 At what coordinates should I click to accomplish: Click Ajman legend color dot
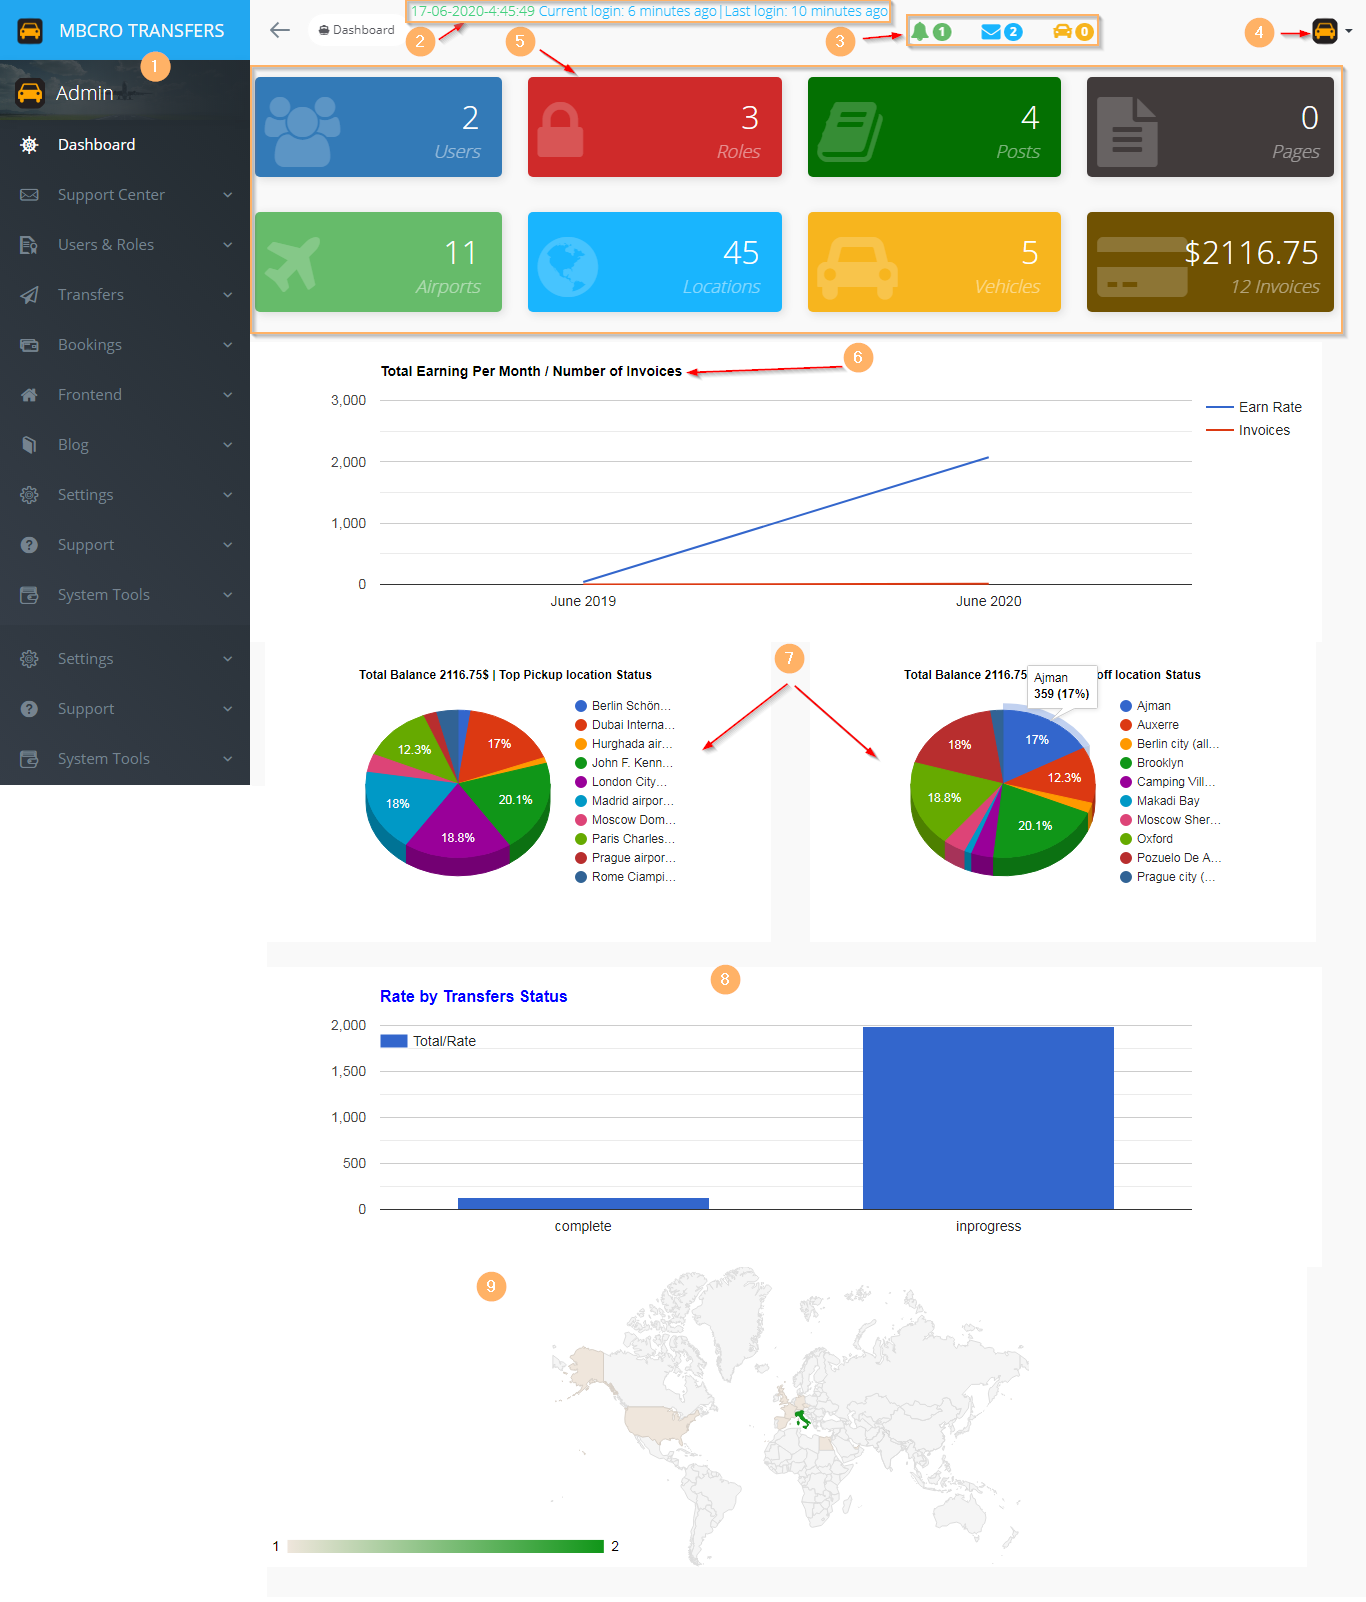[1126, 706]
